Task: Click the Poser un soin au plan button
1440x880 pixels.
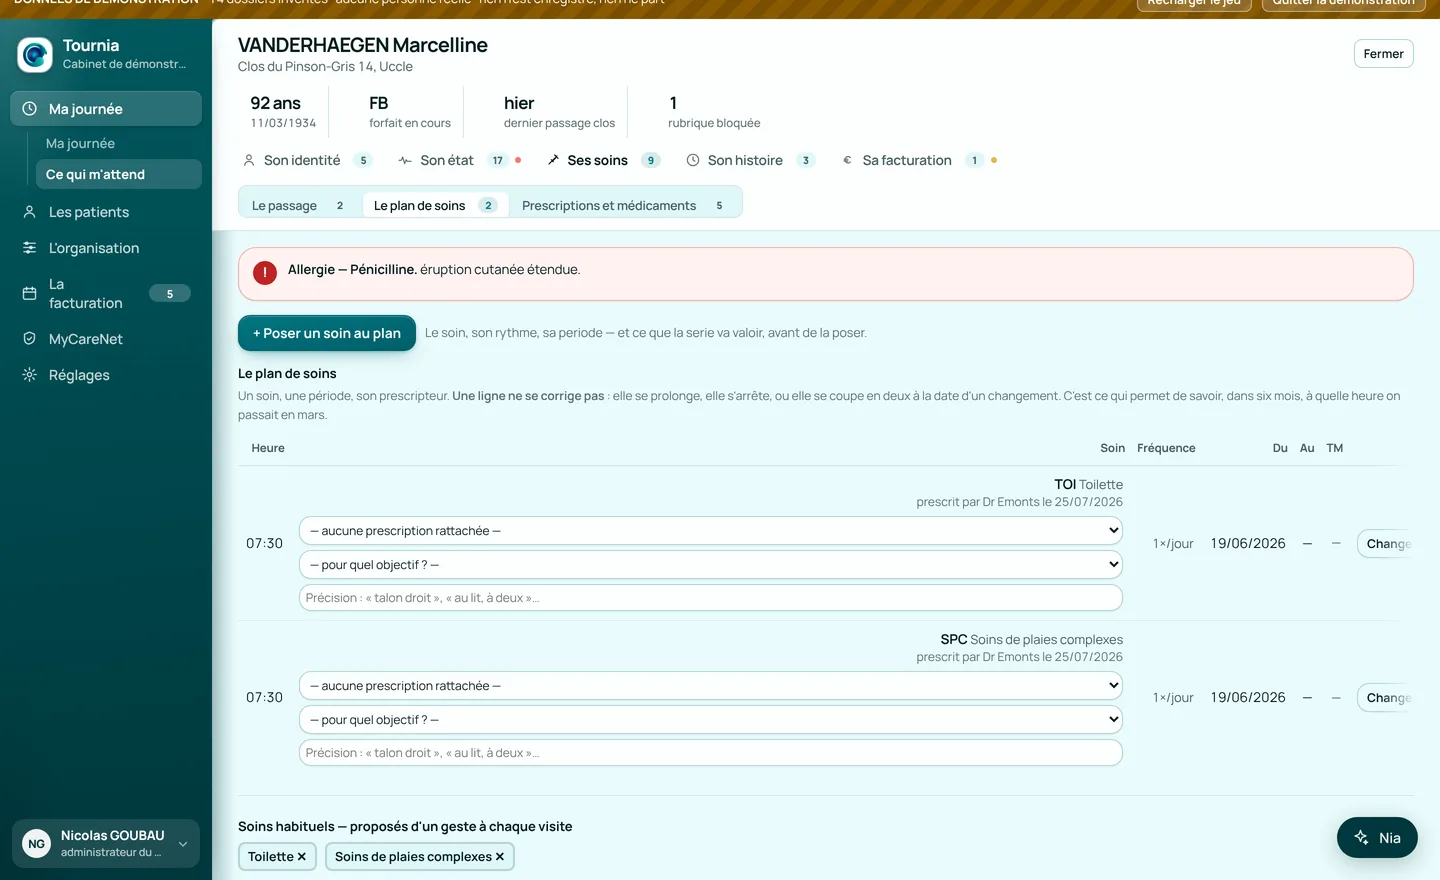Action: click(x=327, y=333)
